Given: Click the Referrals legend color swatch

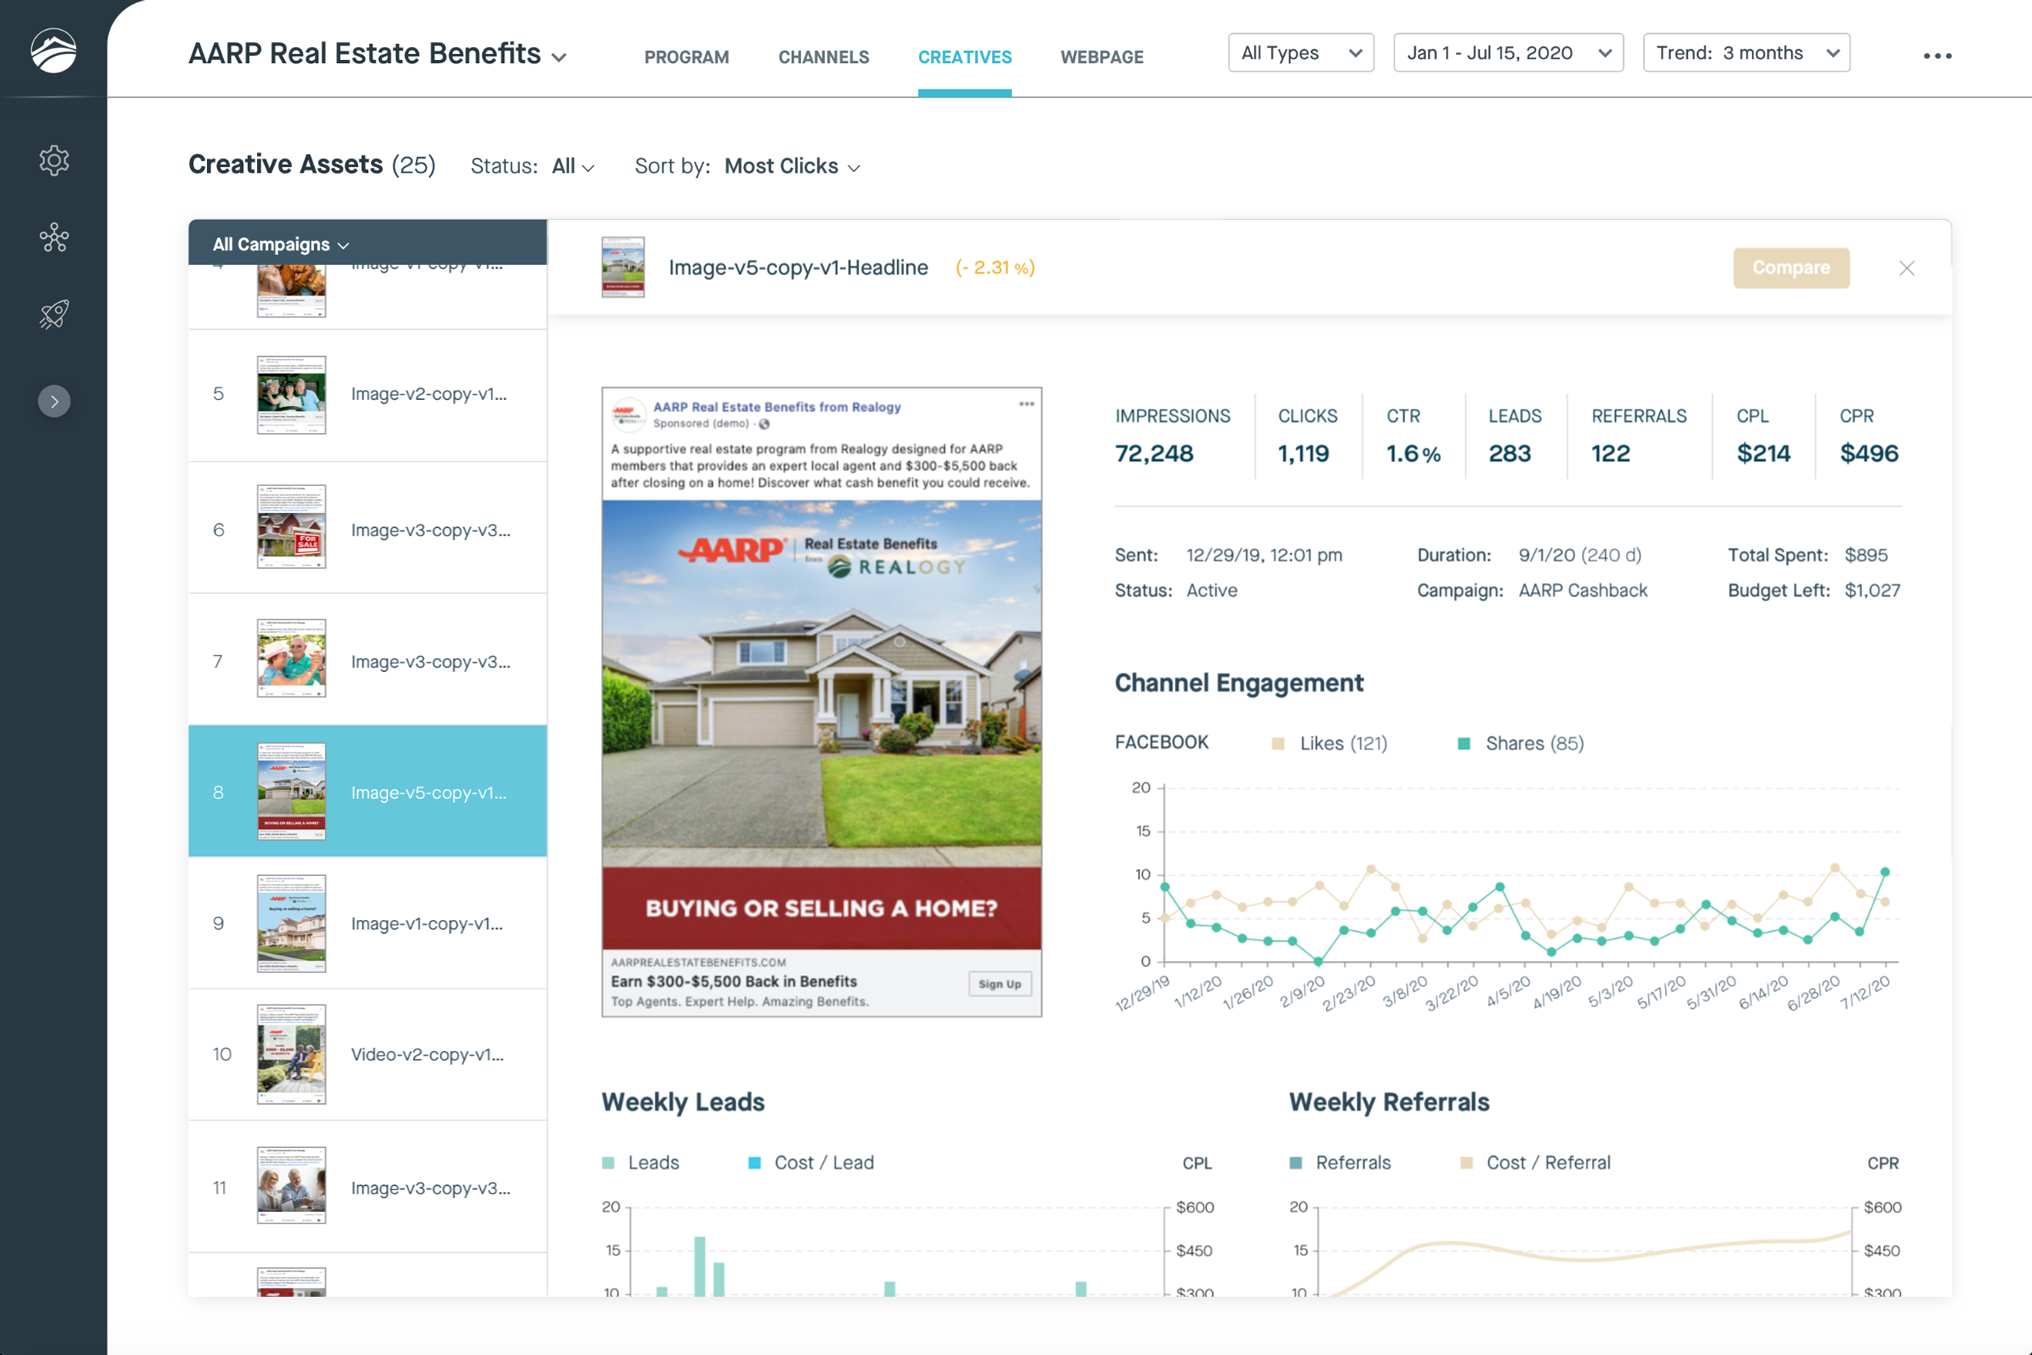Looking at the screenshot, I should point(1296,1163).
